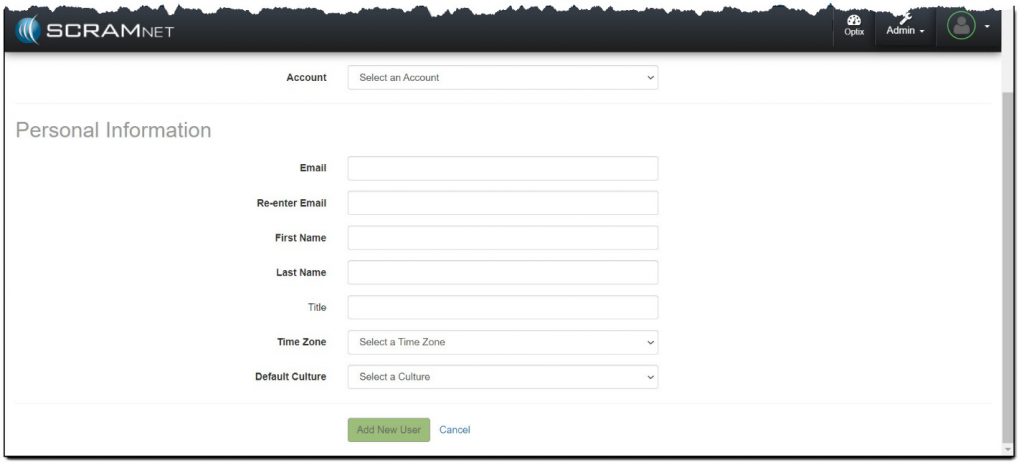
Task: Select the First Name text box
Action: pos(502,238)
